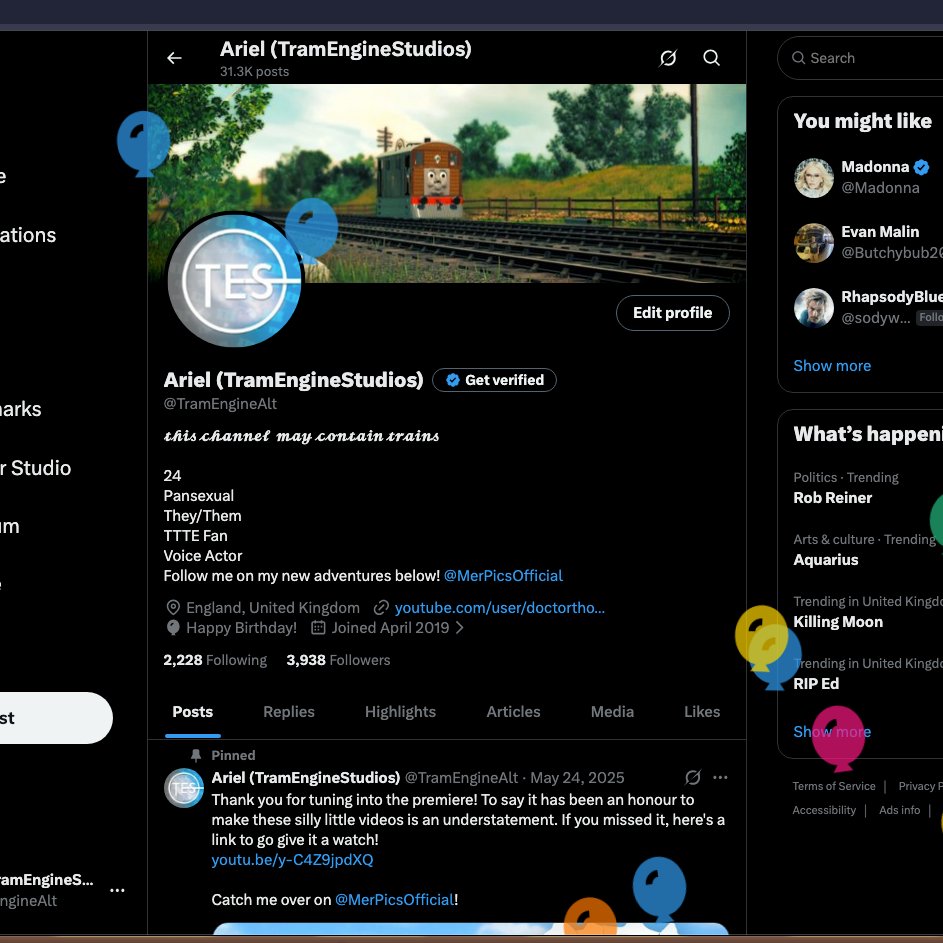
Task: Click the calendar icon beside Joined
Action: pos(318,628)
